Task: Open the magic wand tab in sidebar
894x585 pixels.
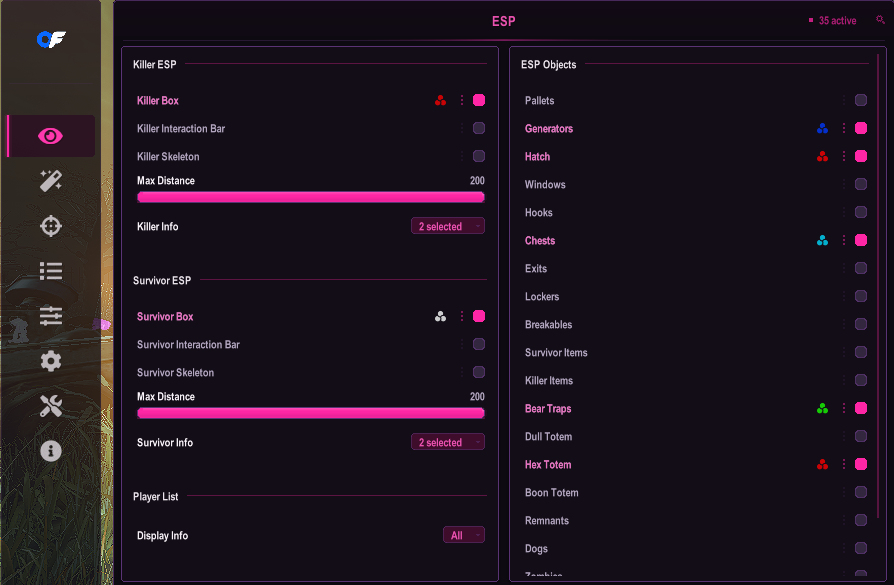Action: pos(51,181)
